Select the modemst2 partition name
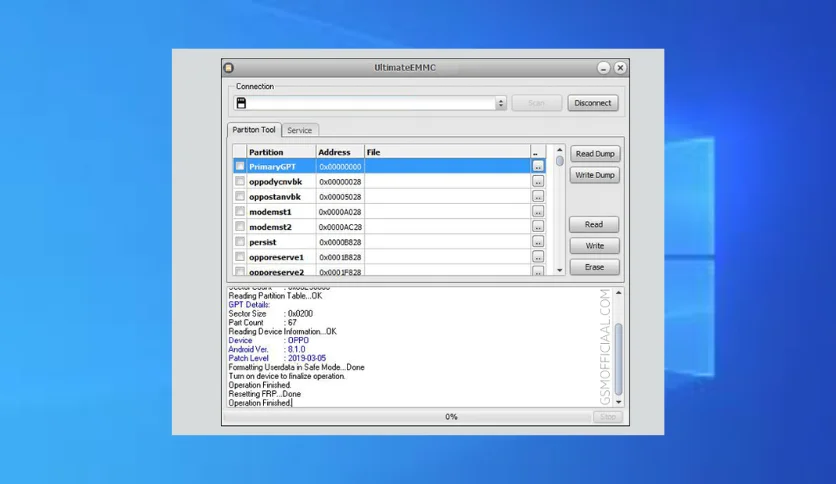 point(270,227)
